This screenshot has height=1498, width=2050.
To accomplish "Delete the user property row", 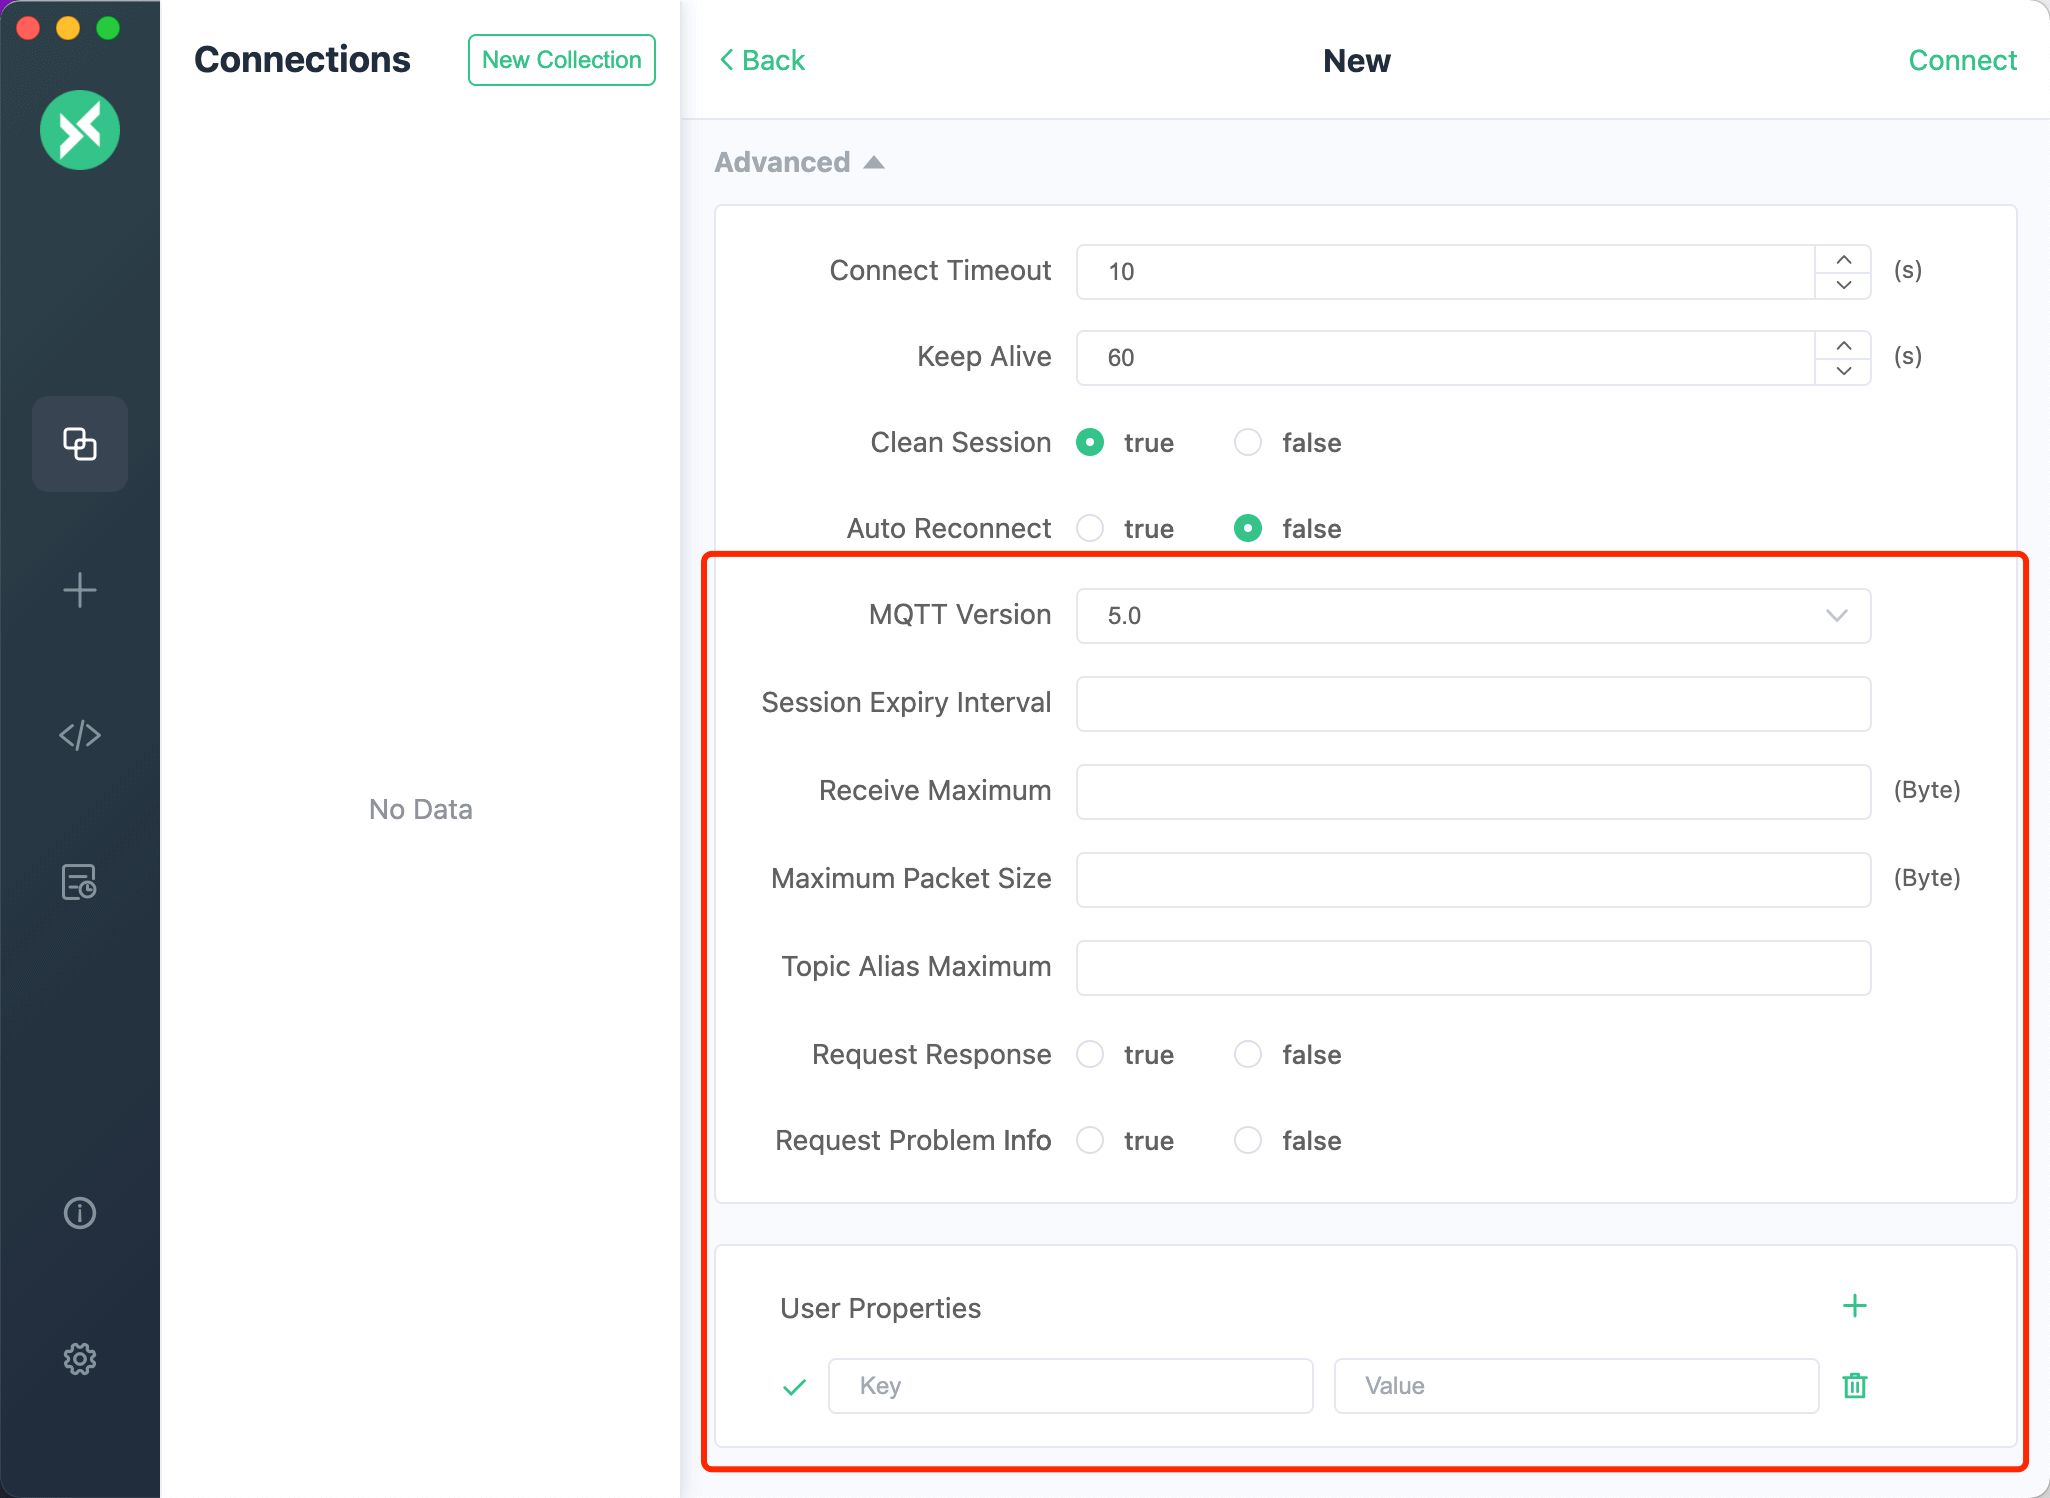I will click(1854, 1386).
